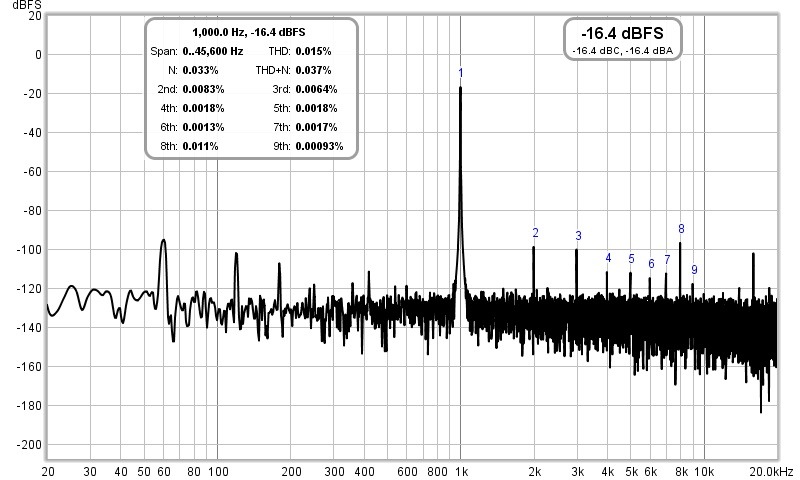Click the '-16.4 dBC, -16.4 dBA' weighted readout

[622, 50]
